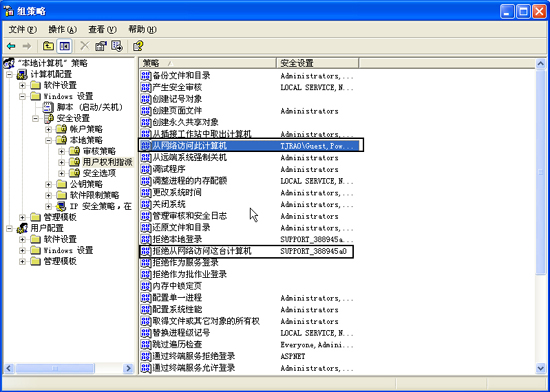
Task: Click the Help toolbar icon
Action: tap(138, 46)
